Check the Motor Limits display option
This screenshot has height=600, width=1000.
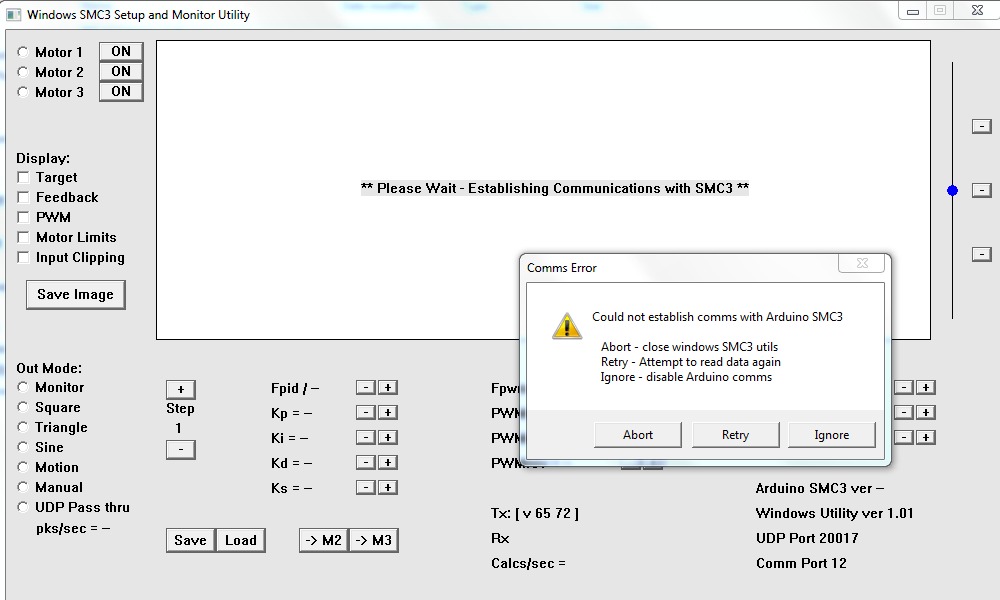pyautogui.click(x=24, y=237)
